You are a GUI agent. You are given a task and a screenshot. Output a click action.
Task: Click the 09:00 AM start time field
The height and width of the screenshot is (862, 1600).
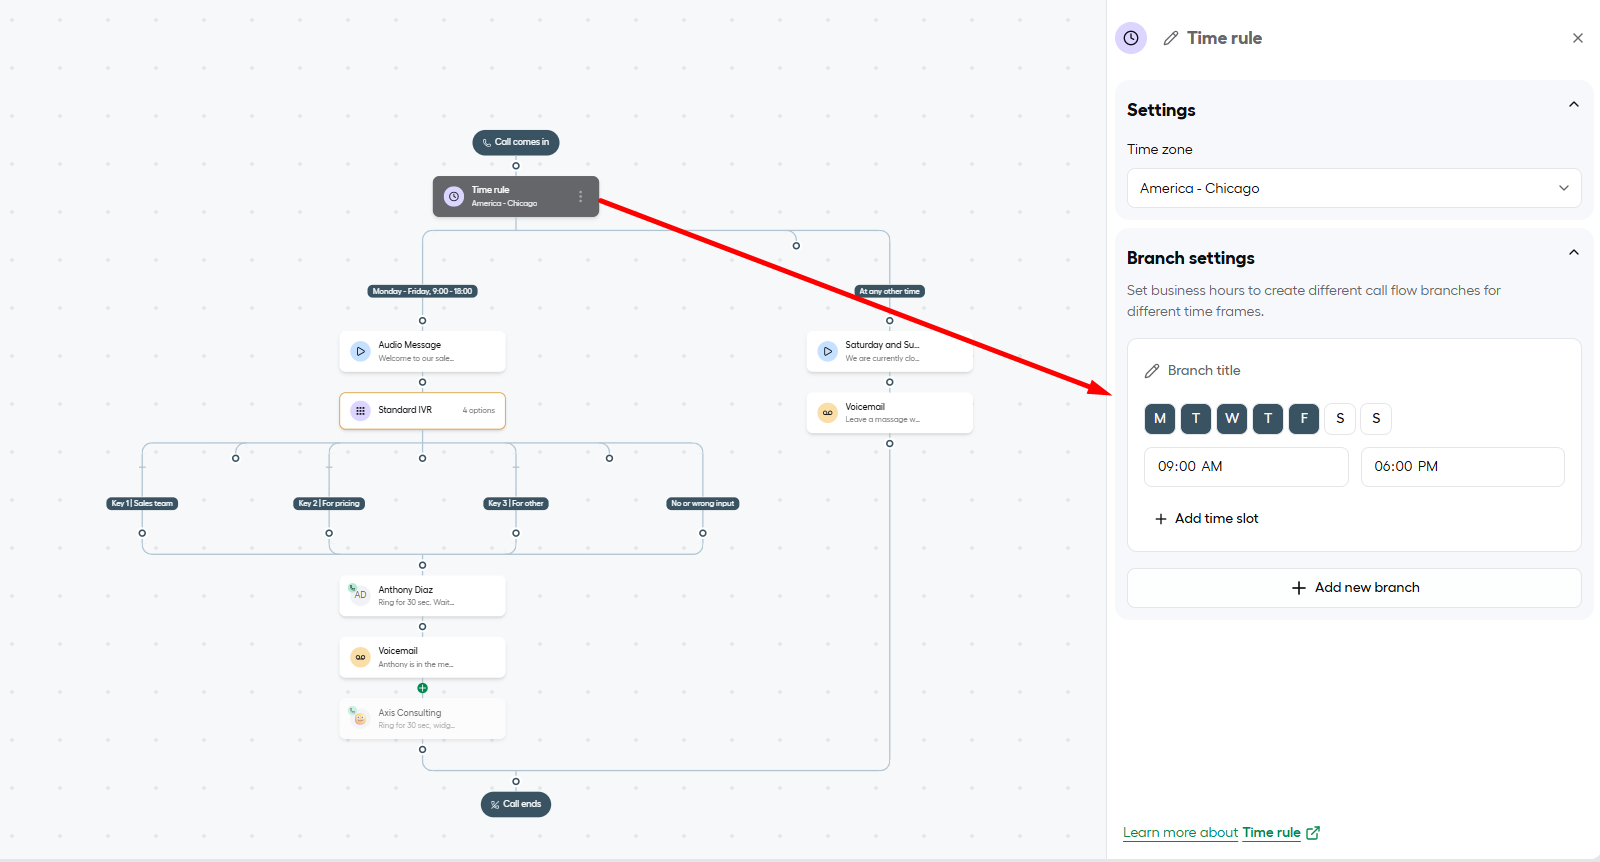(x=1246, y=467)
